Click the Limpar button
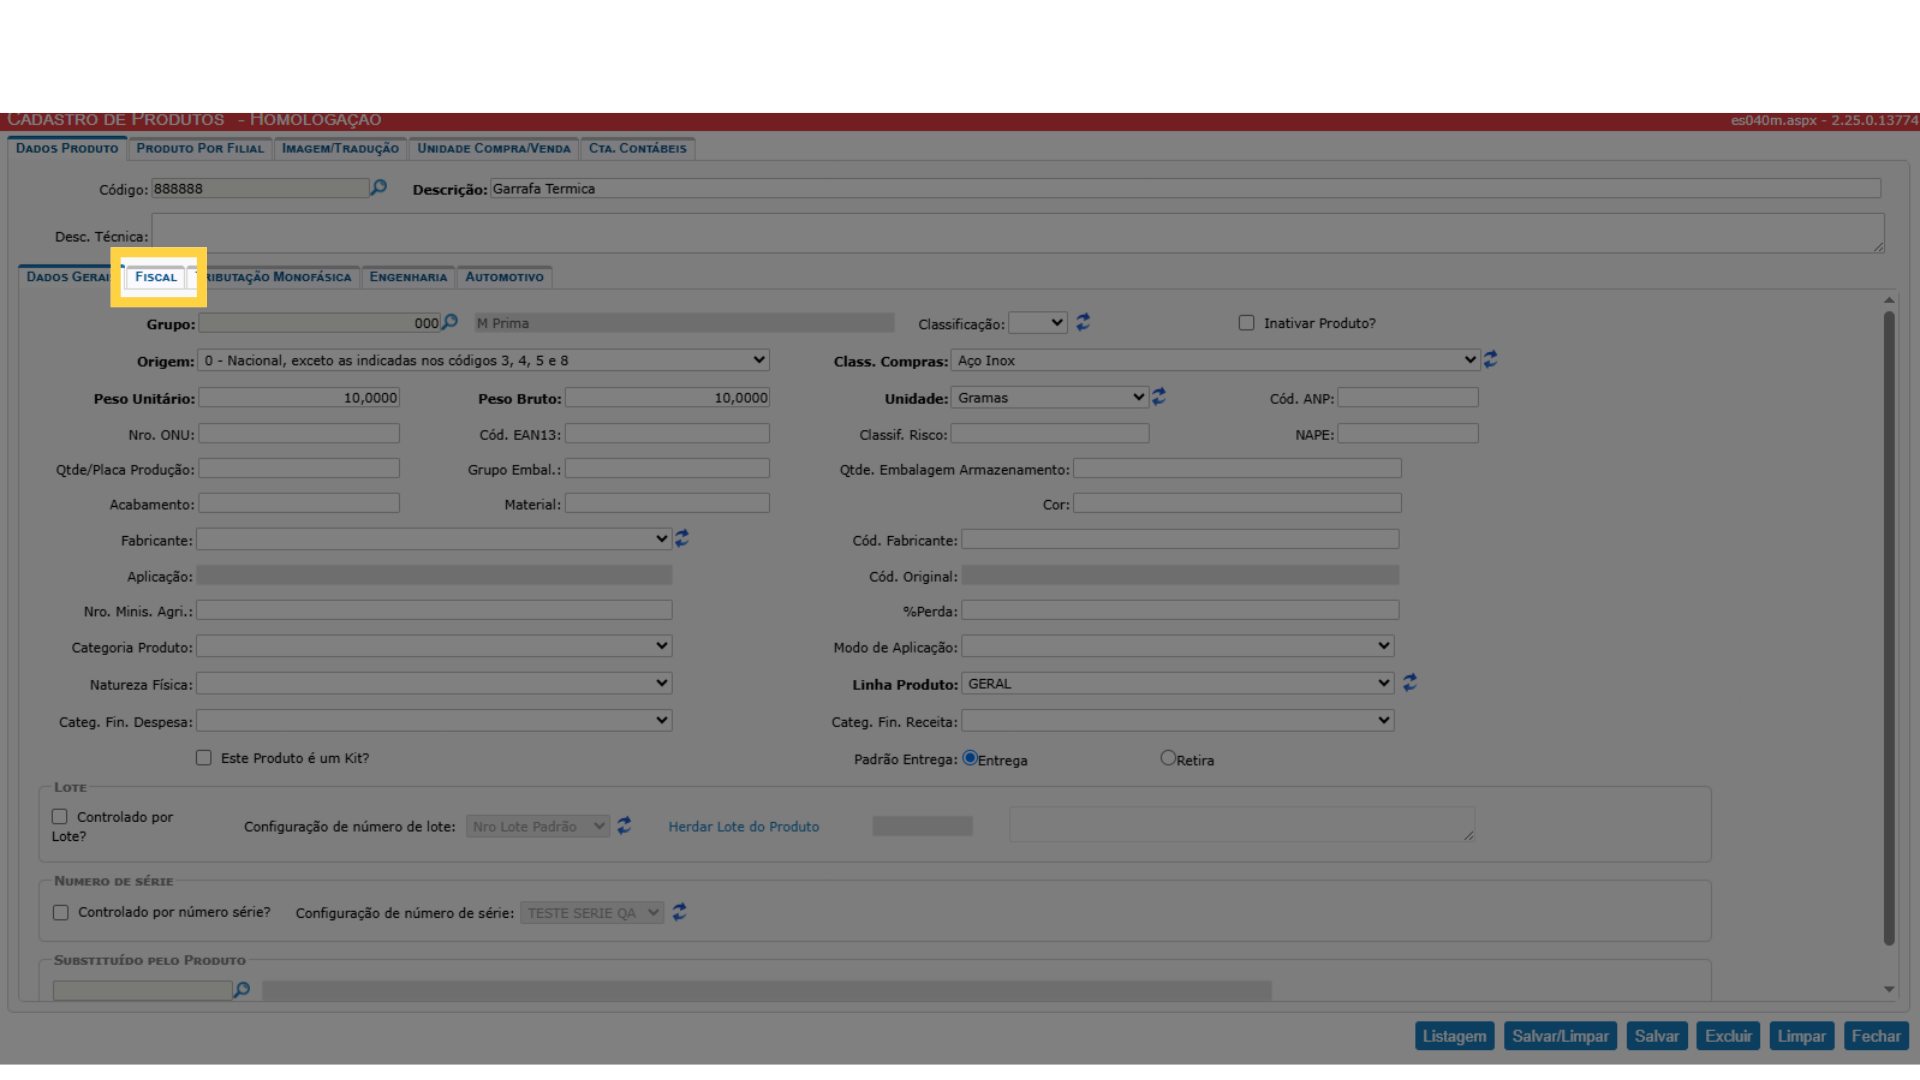Image resolution: width=1920 pixels, height=1080 pixels. point(1801,1036)
